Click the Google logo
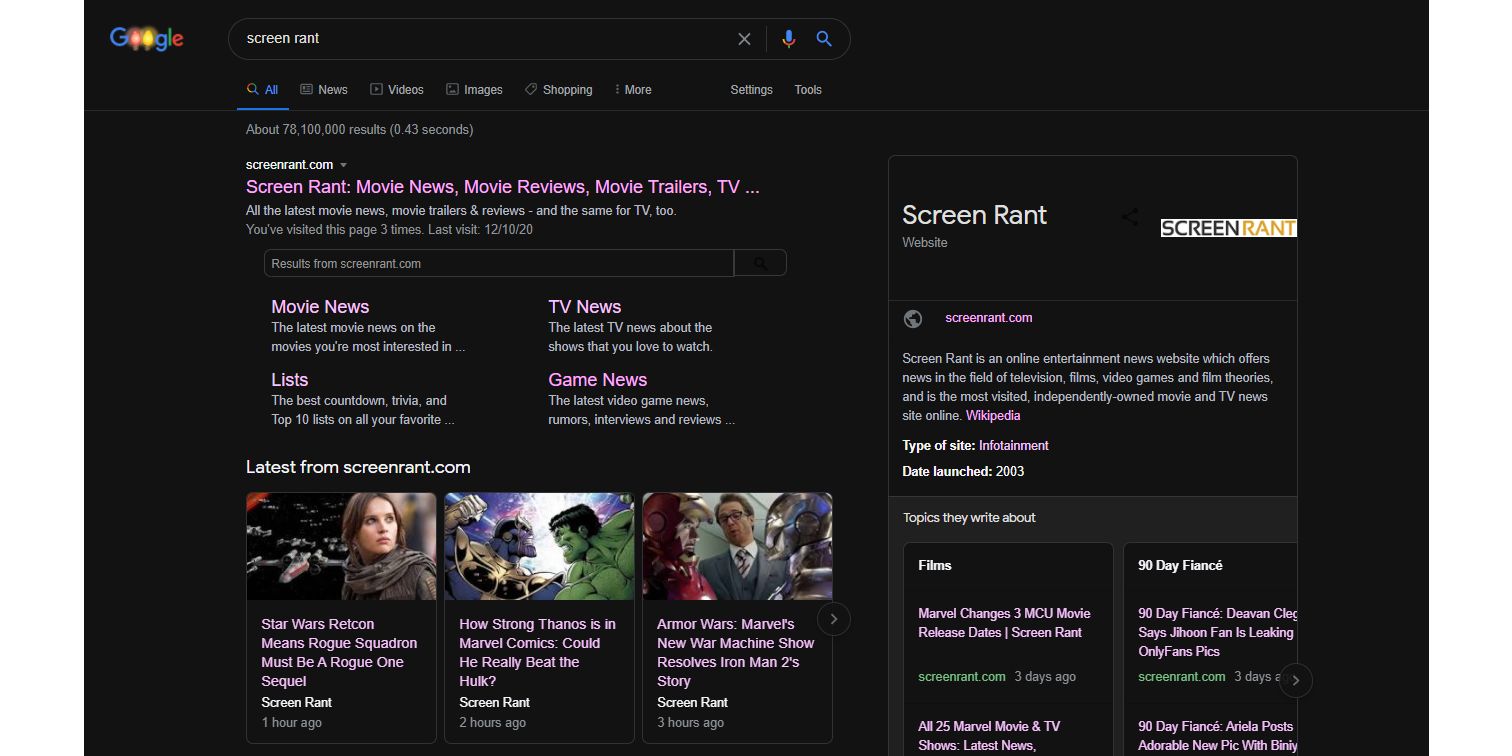Image resolution: width=1512 pixels, height=756 pixels. coord(146,38)
